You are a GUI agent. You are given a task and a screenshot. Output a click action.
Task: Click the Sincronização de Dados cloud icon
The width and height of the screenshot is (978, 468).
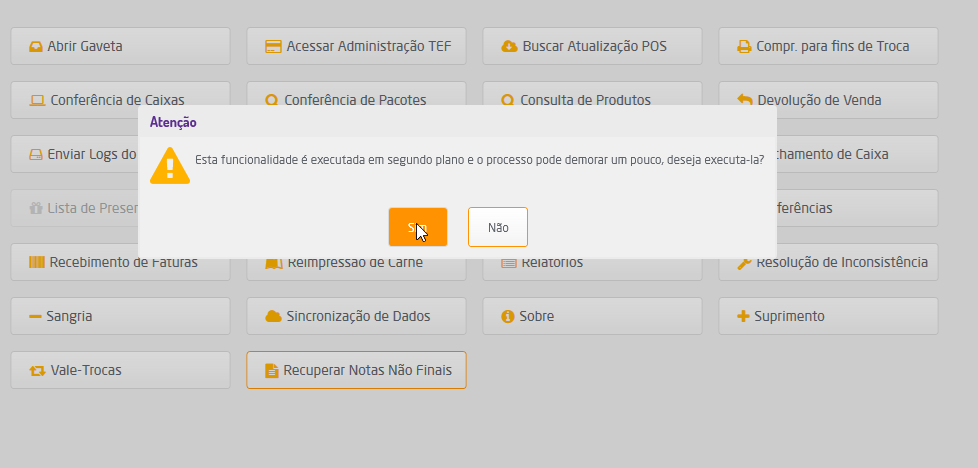272,316
